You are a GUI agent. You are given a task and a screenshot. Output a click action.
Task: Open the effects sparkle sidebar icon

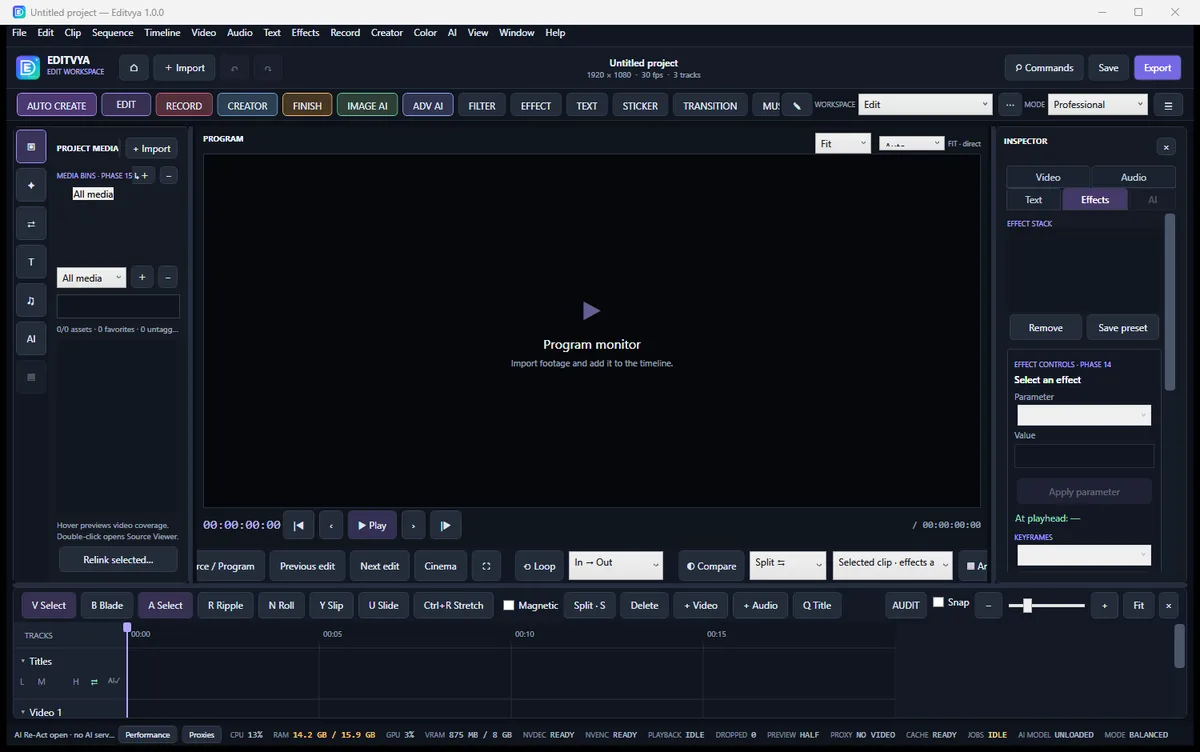[31, 185]
